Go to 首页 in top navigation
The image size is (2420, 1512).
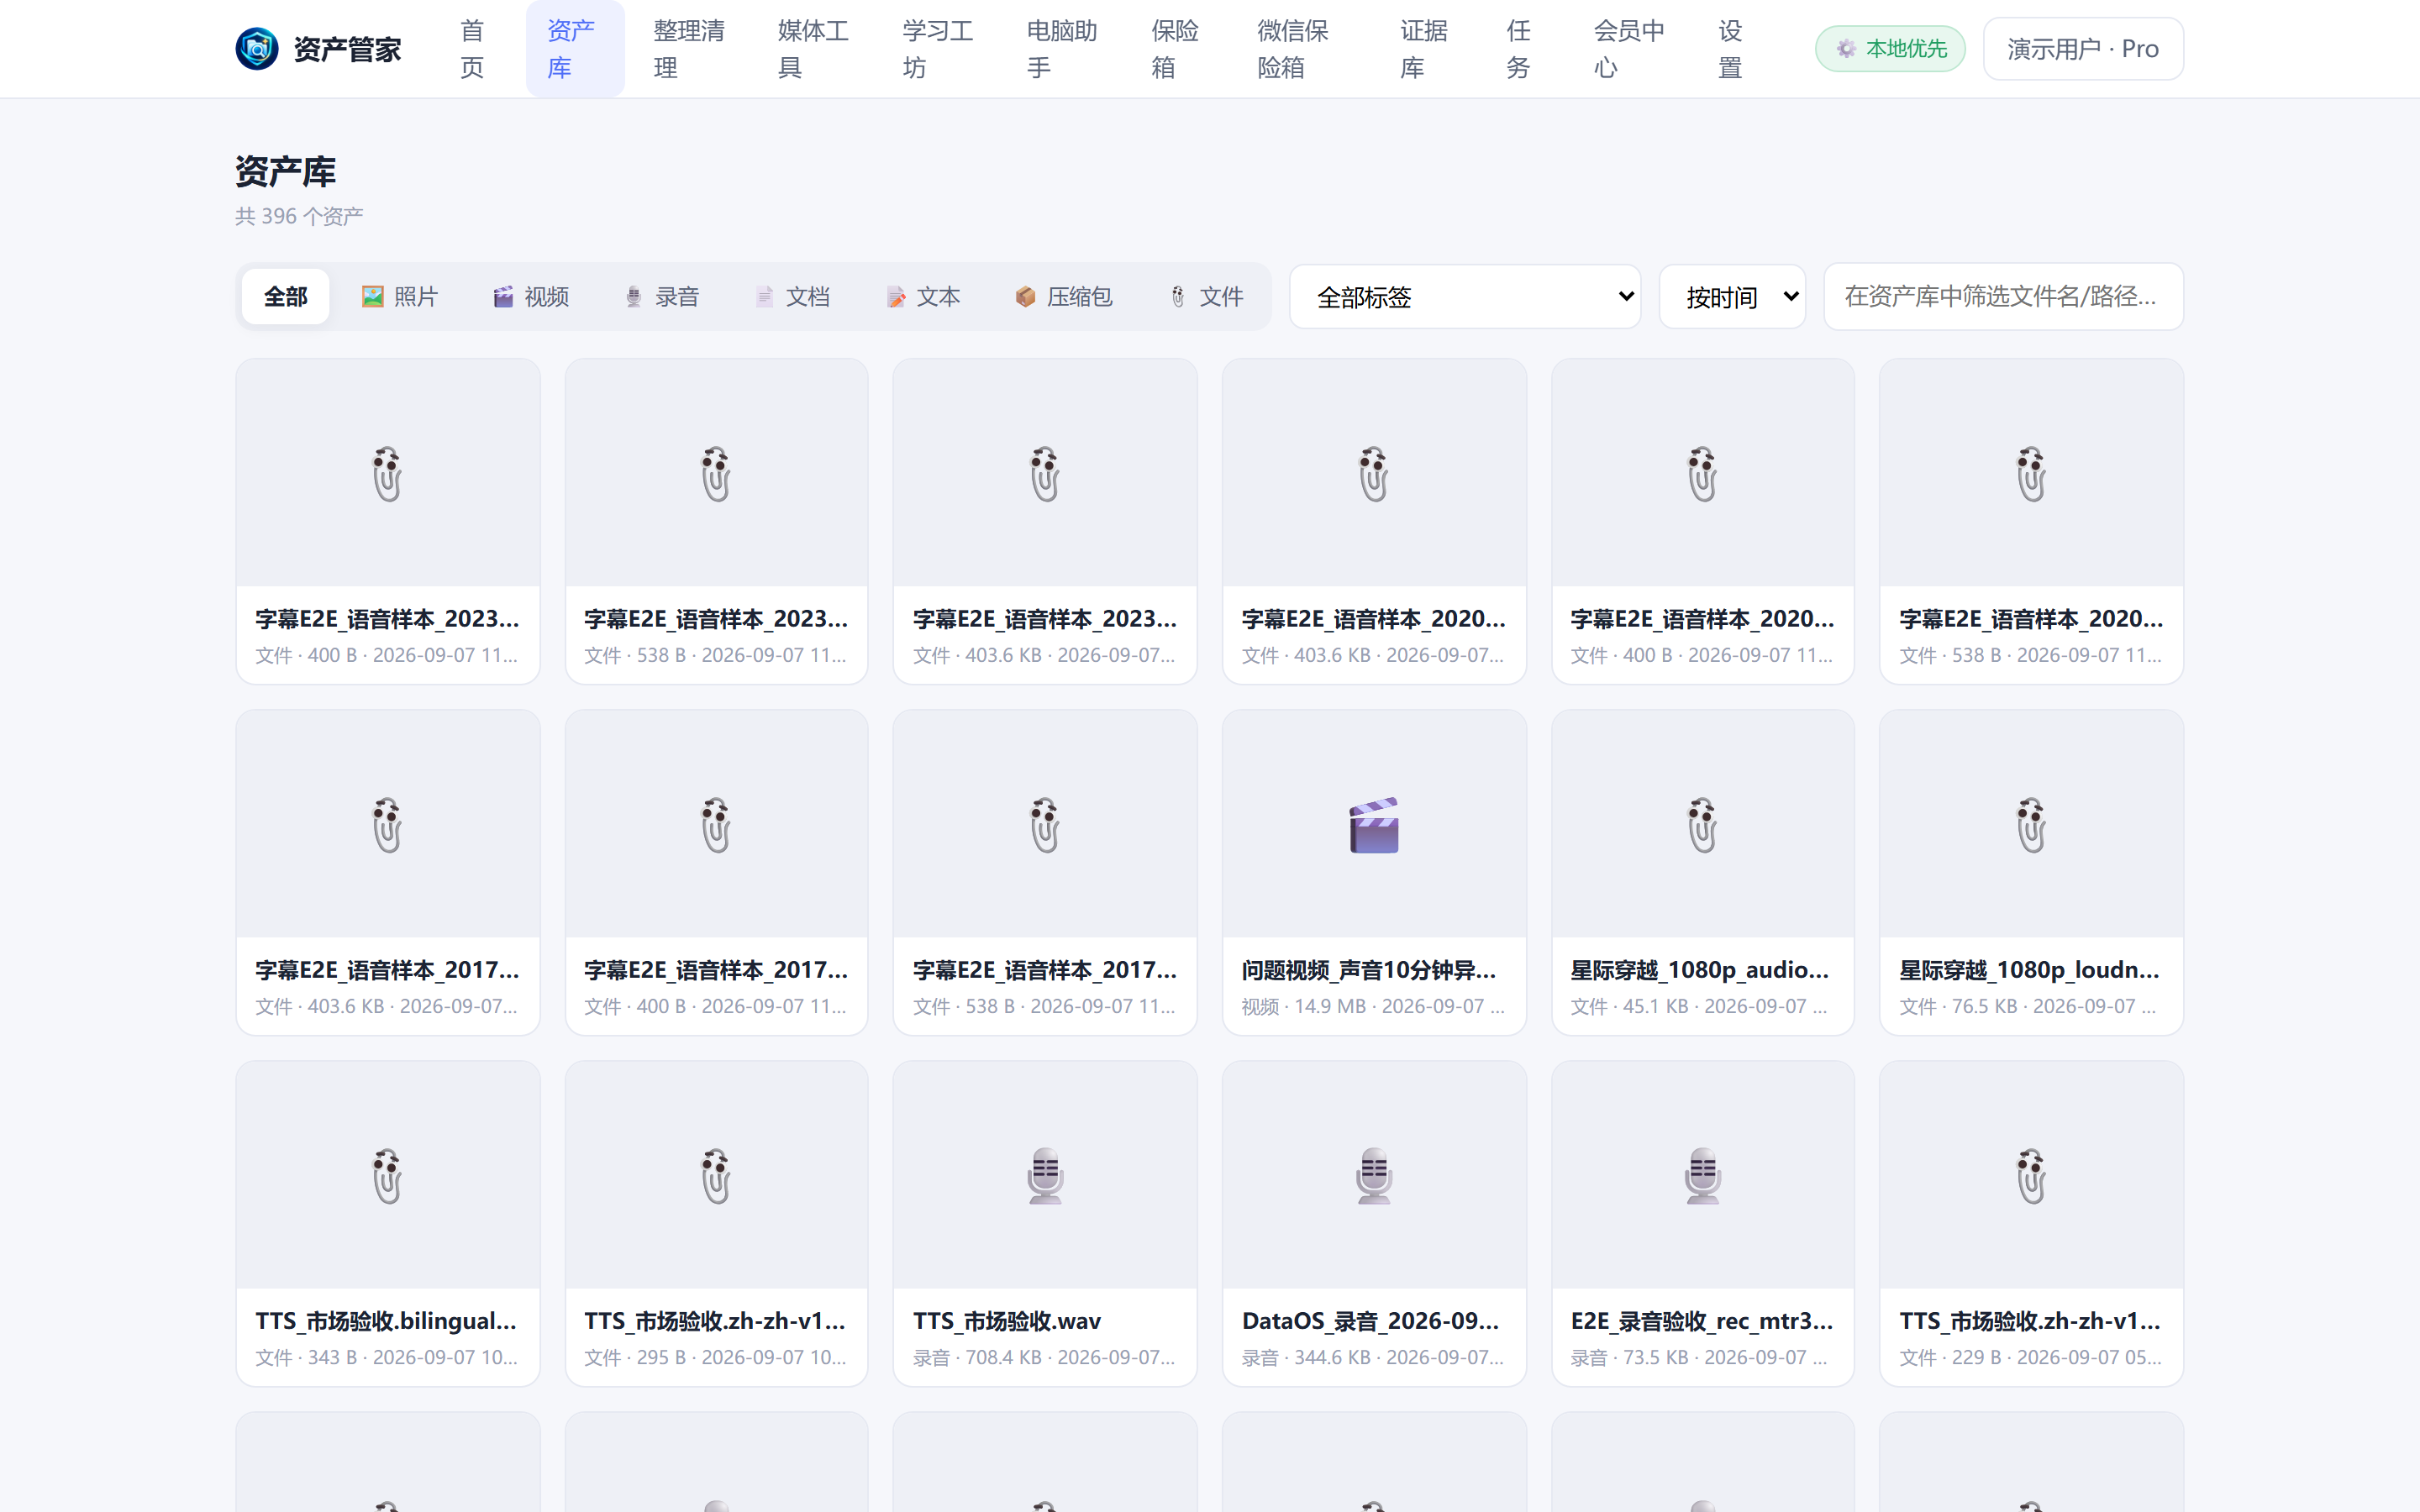472,49
